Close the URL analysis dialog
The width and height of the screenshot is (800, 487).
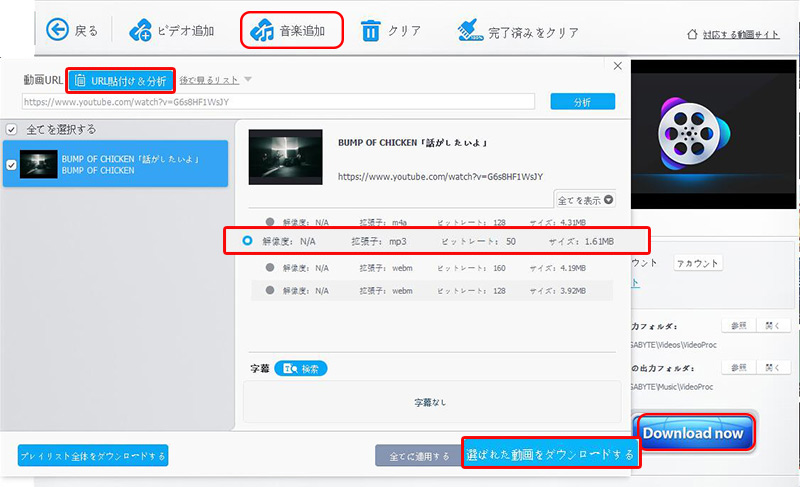[617, 66]
